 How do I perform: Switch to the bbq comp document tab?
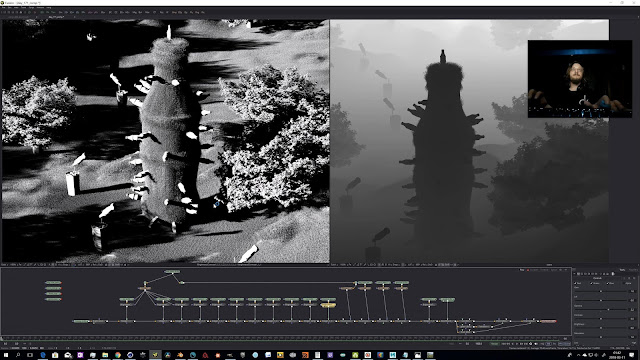tap(56, 17)
